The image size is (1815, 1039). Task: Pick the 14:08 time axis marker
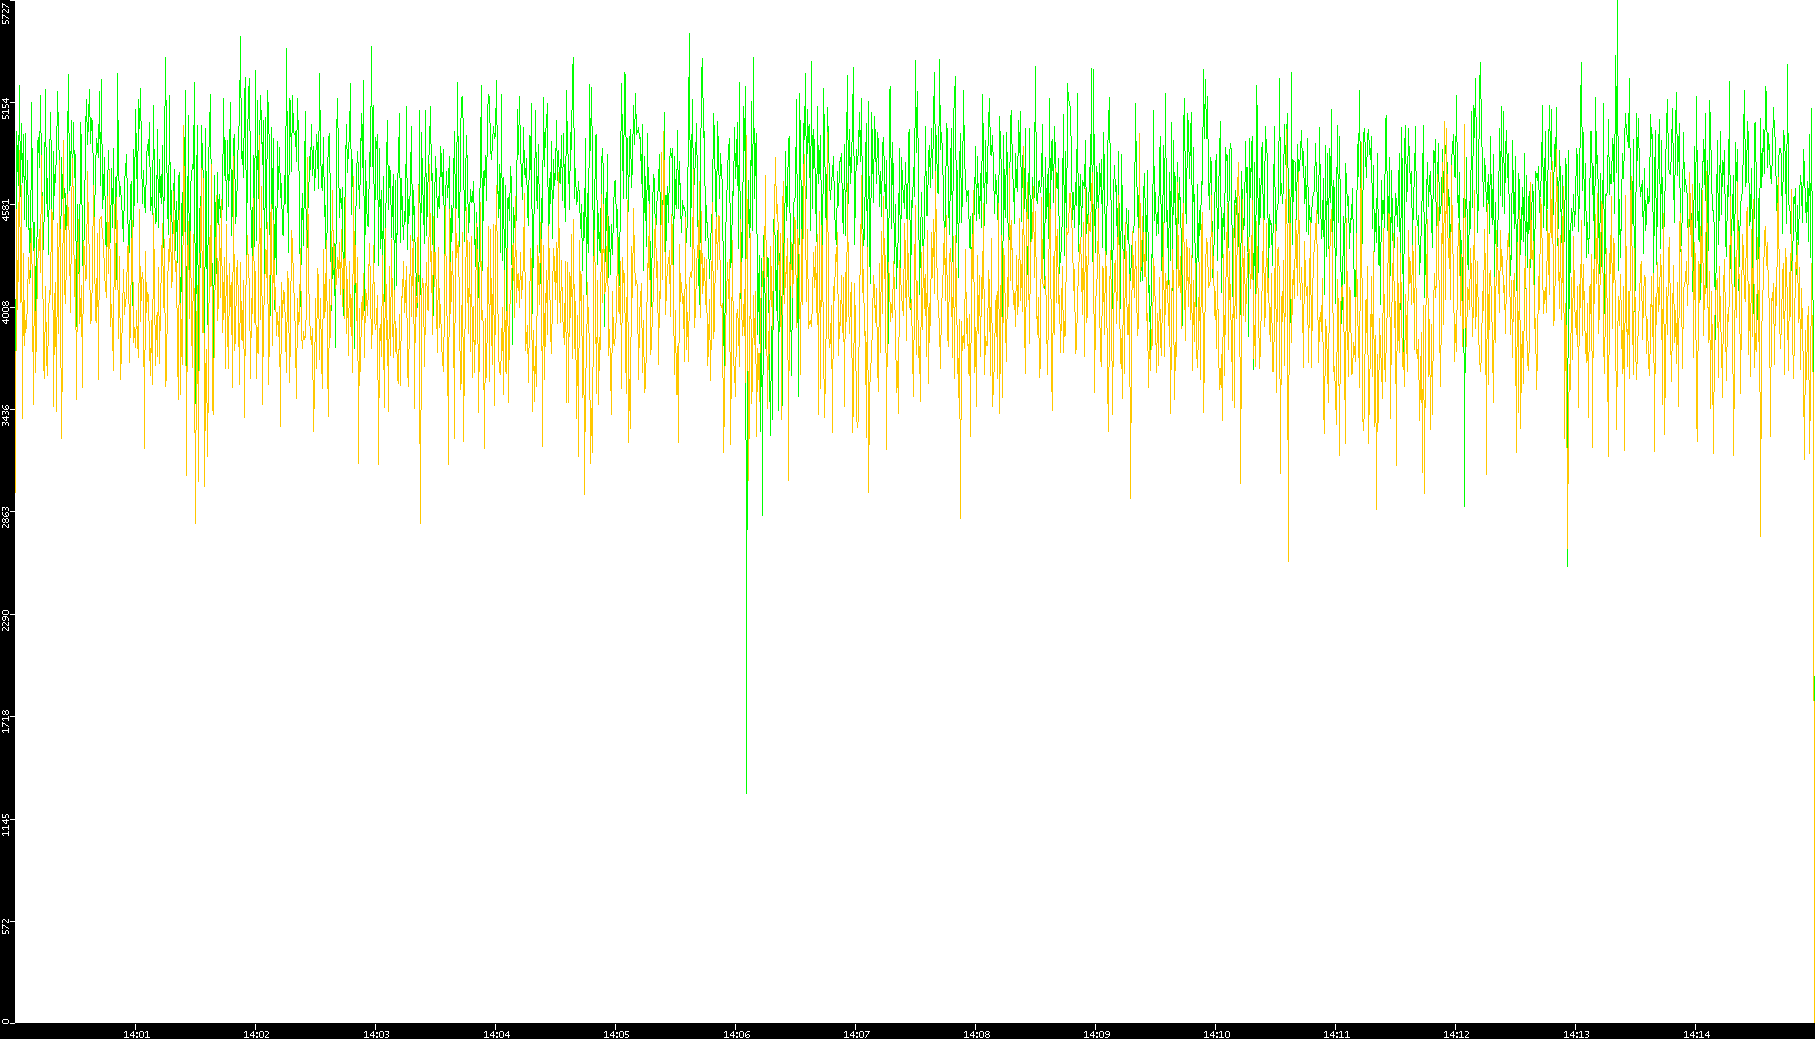tap(976, 1034)
